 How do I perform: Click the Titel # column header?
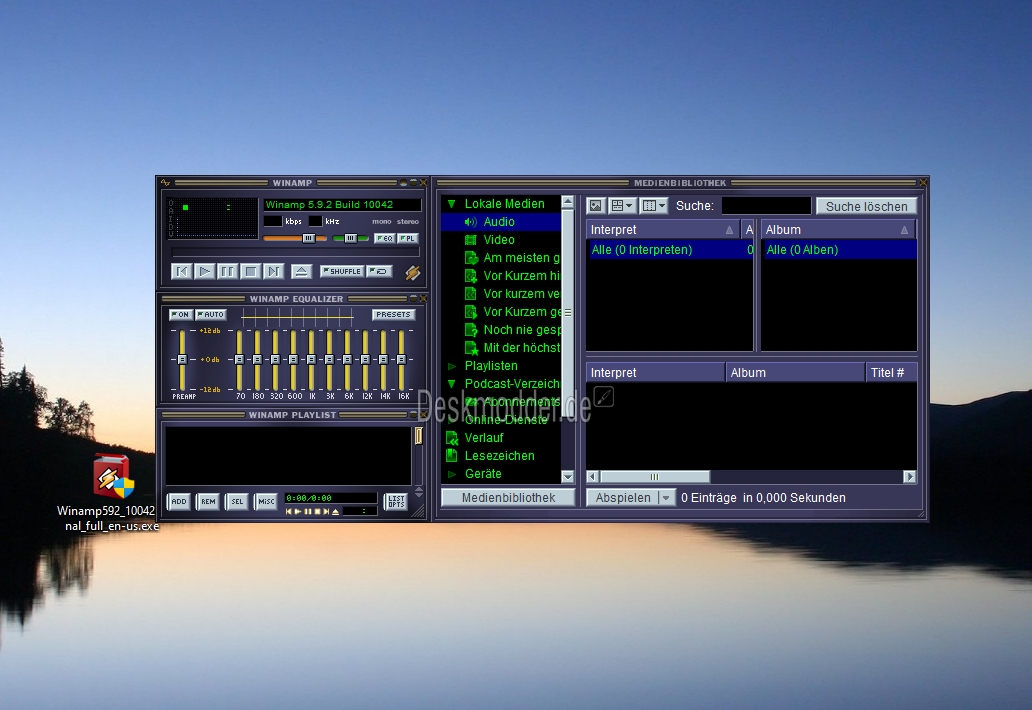click(891, 372)
